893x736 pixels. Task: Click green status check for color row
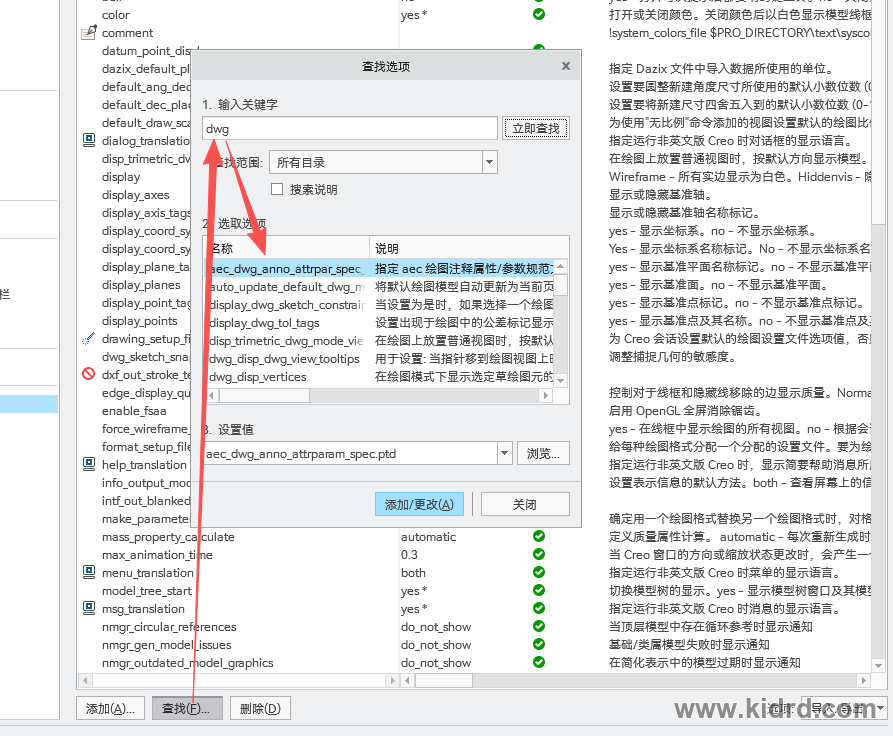coord(539,14)
